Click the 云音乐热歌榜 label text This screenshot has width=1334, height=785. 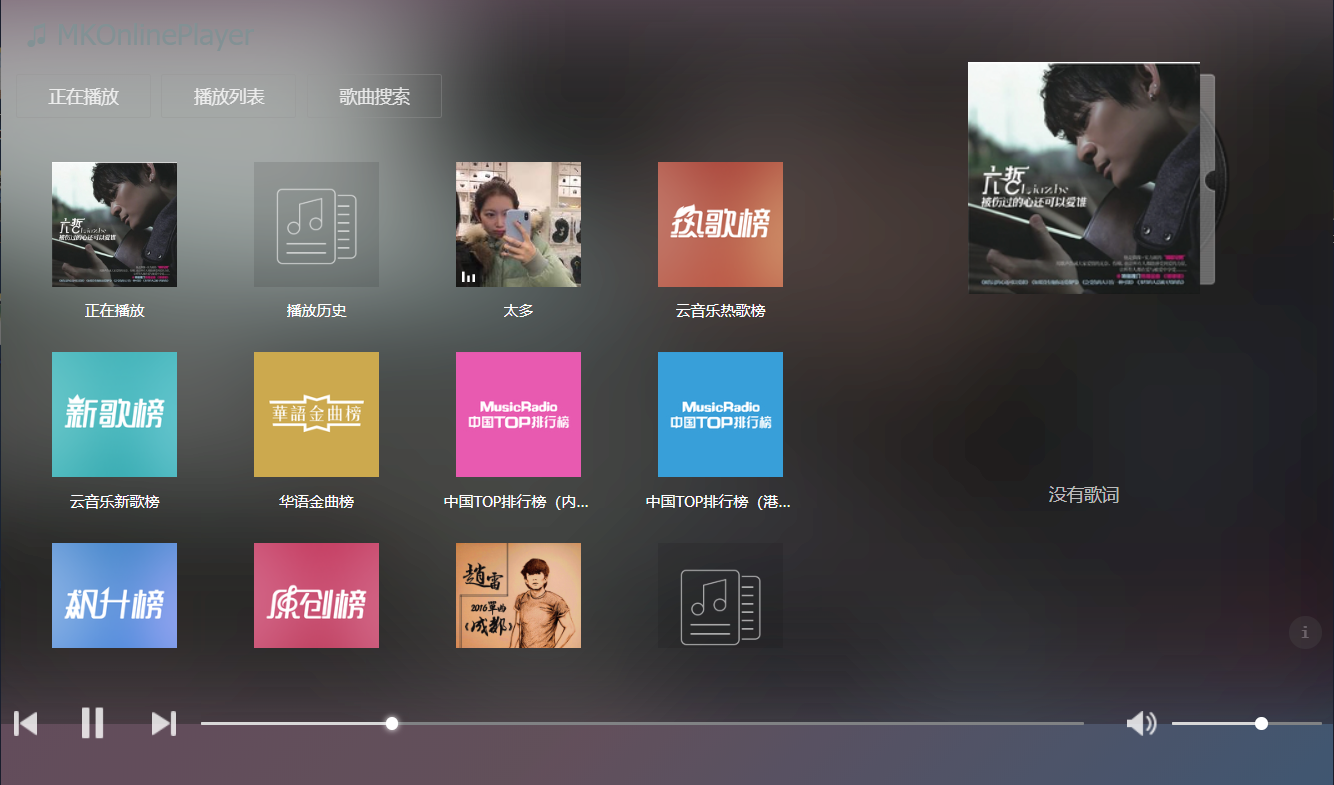click(720, 311)
